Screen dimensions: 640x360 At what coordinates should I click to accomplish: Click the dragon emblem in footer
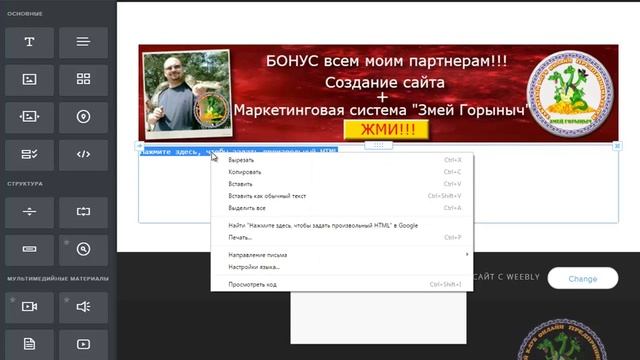pyautogui.click(x=562, y=340)
